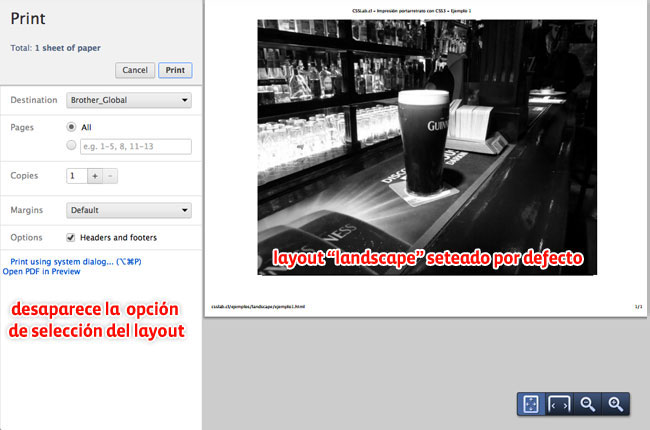Open the Destination printer dropdown
The height and width of the screenshot is (430, 650).
pyautogui.click(x=129, y=100)
